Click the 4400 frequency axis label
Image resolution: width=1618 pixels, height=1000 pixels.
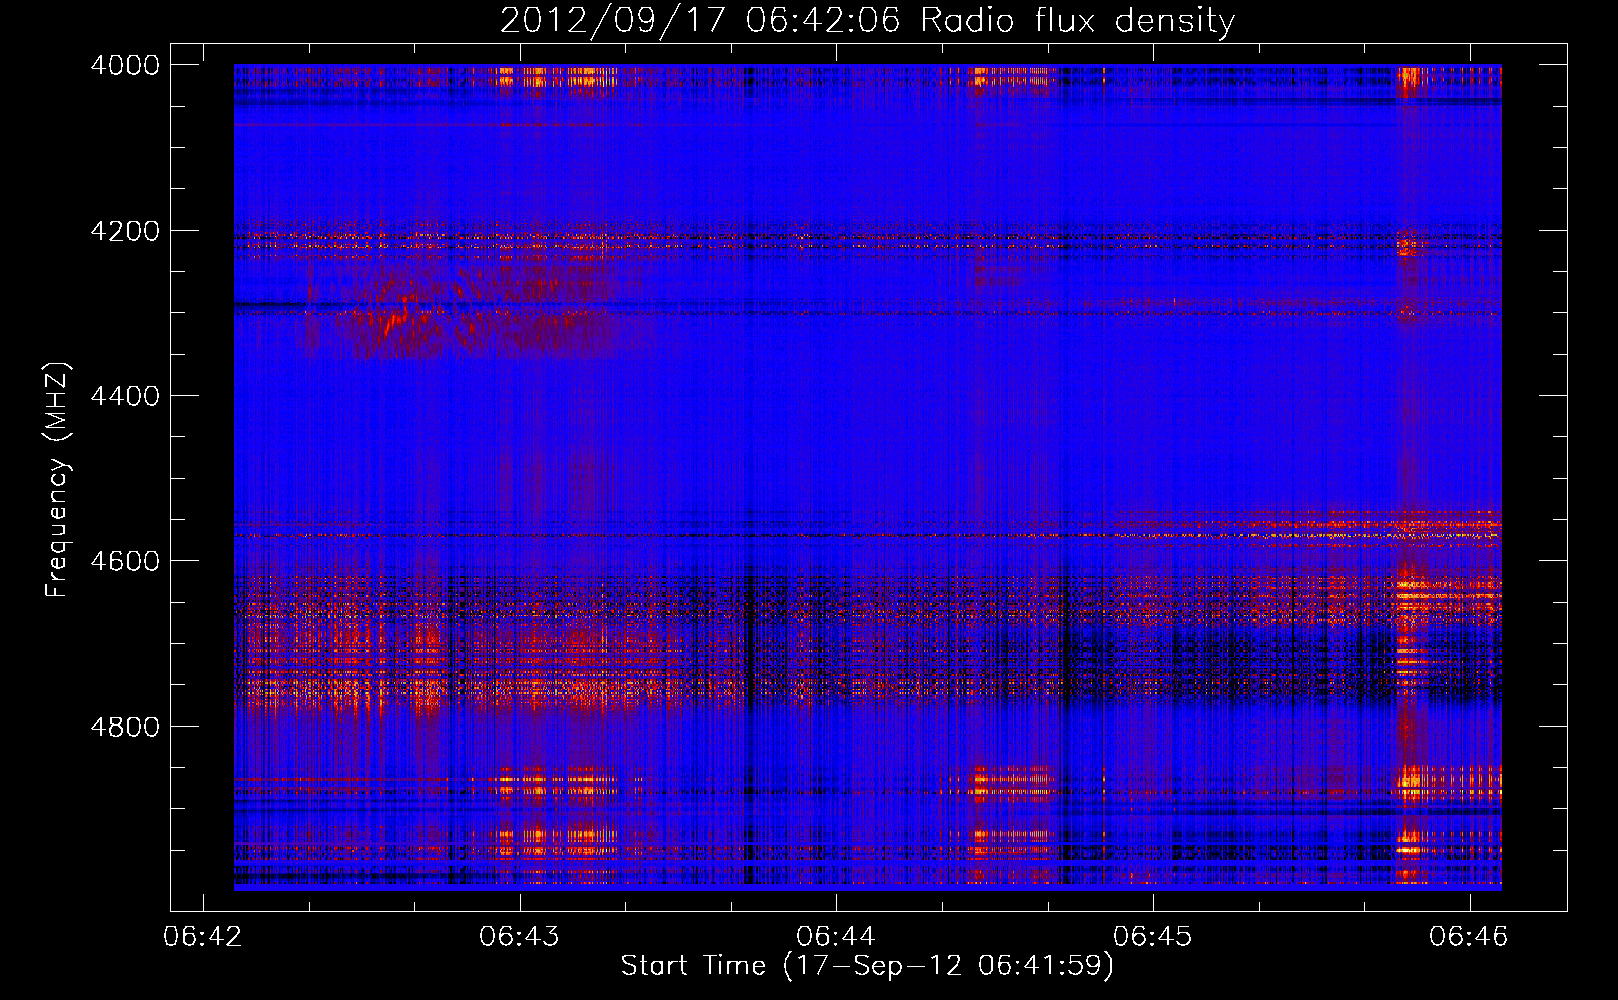[125, 396]
